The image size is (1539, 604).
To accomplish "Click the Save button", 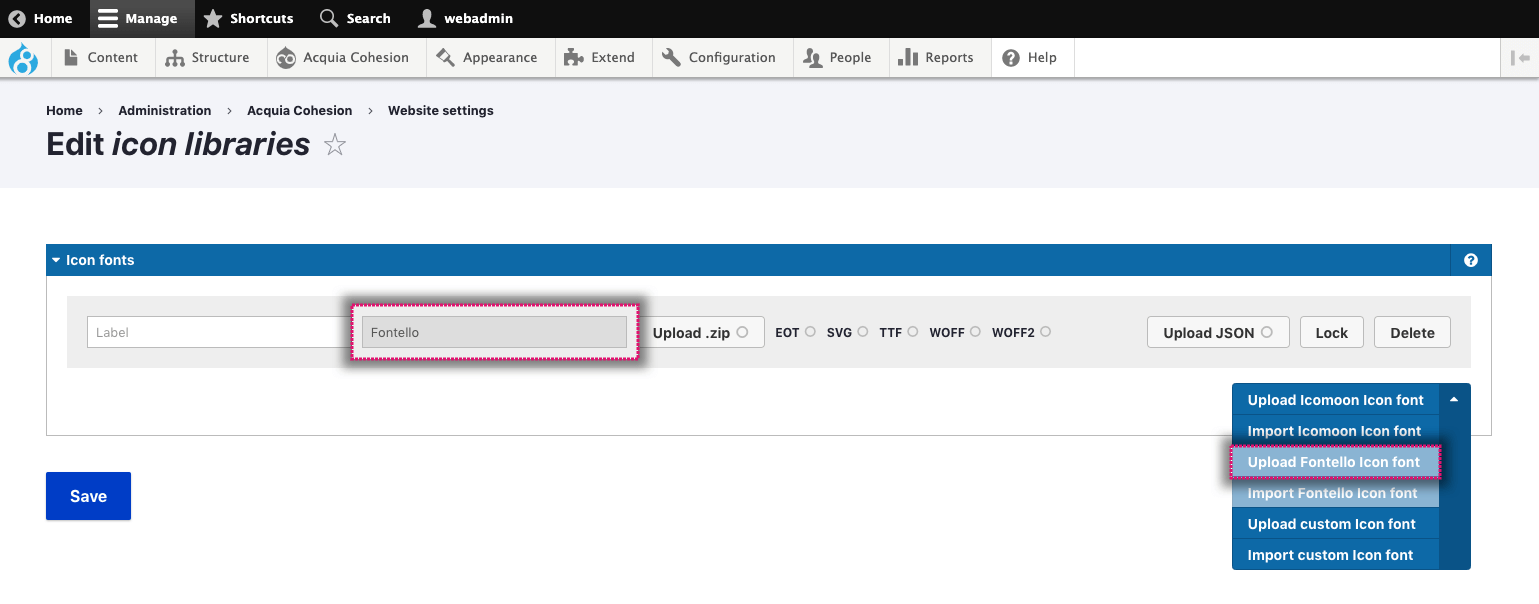I will pos(88,496).
